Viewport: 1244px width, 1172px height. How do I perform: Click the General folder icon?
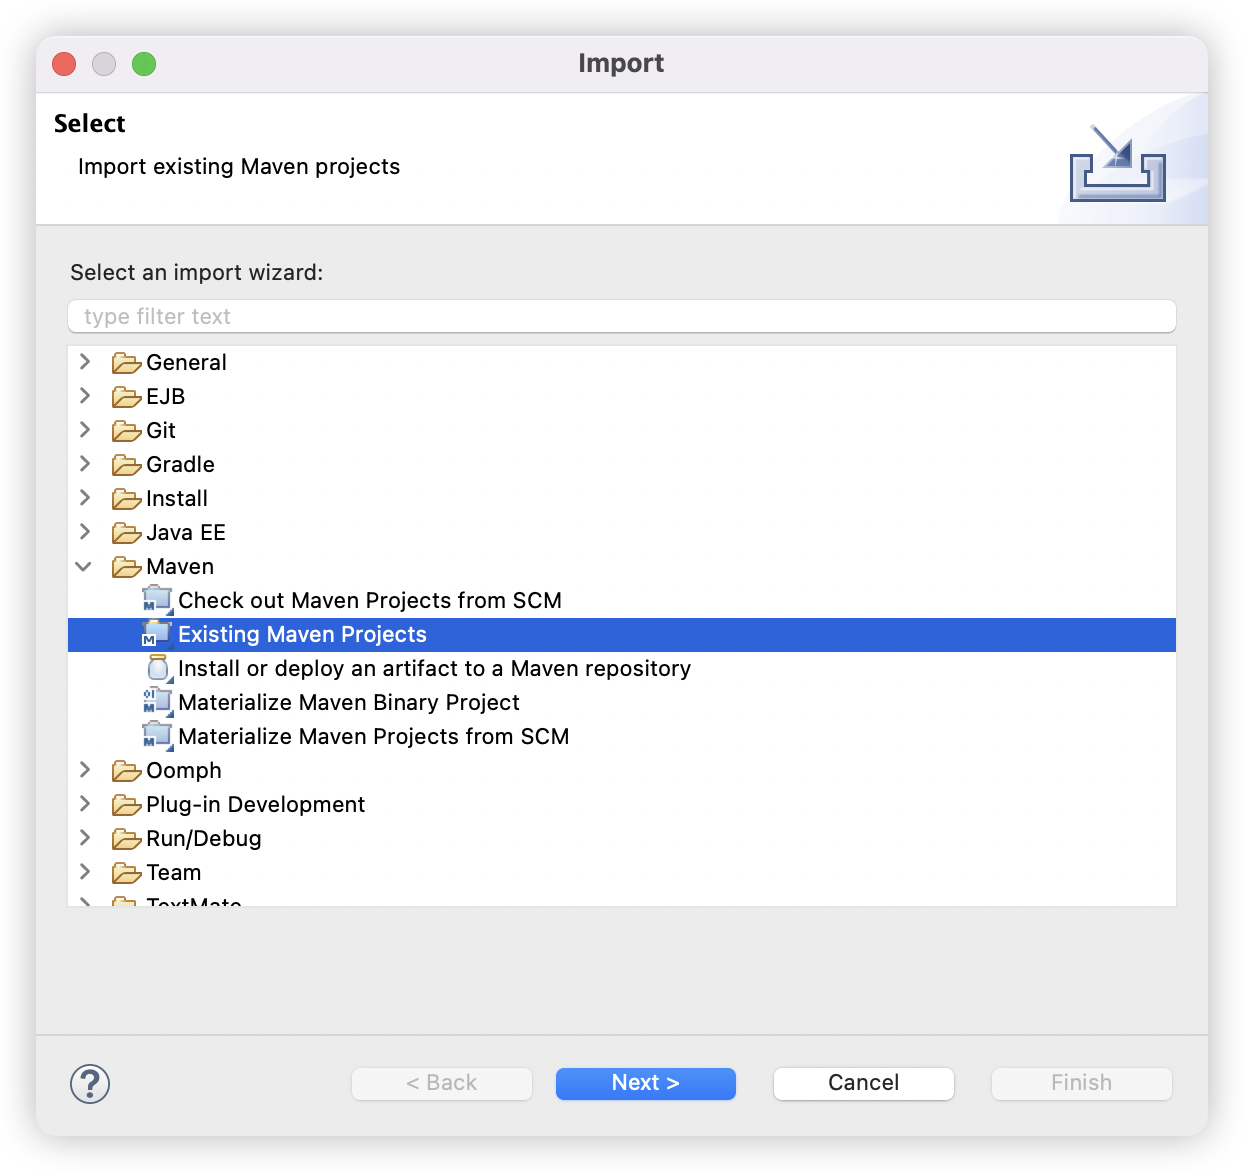click(x=126, y=363)
